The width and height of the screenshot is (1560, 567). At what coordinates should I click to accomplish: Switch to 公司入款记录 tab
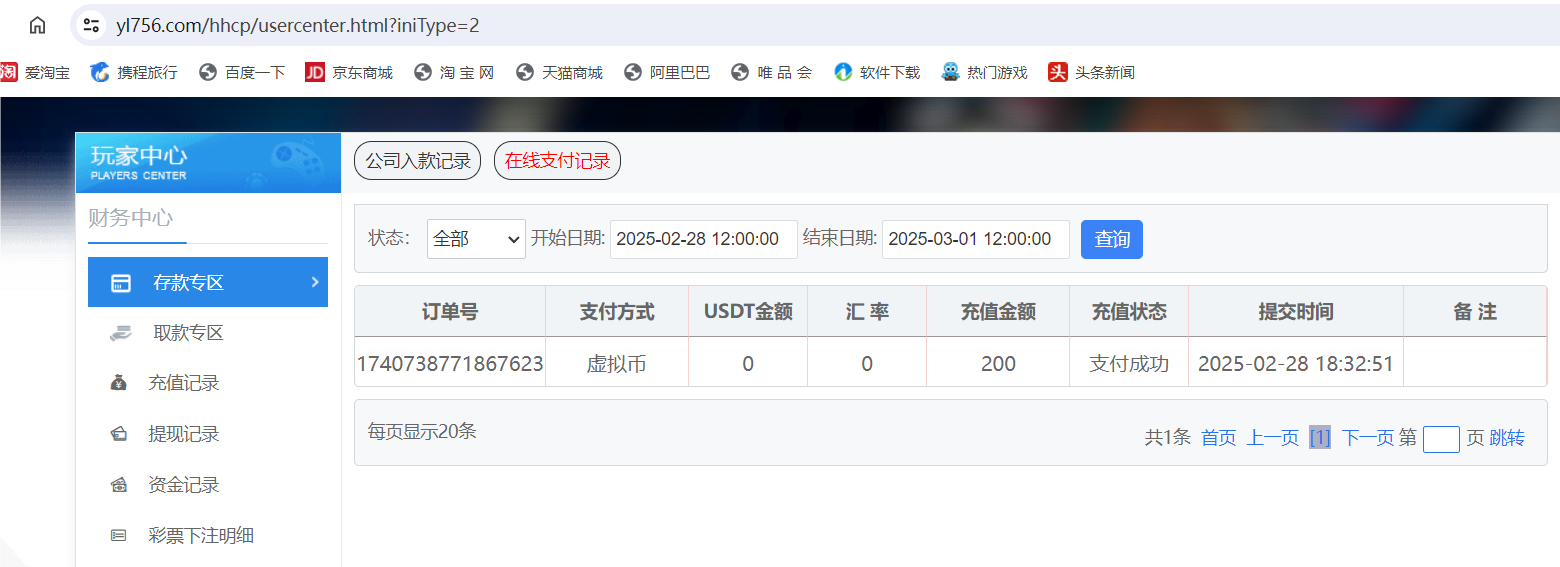[418, 161]
